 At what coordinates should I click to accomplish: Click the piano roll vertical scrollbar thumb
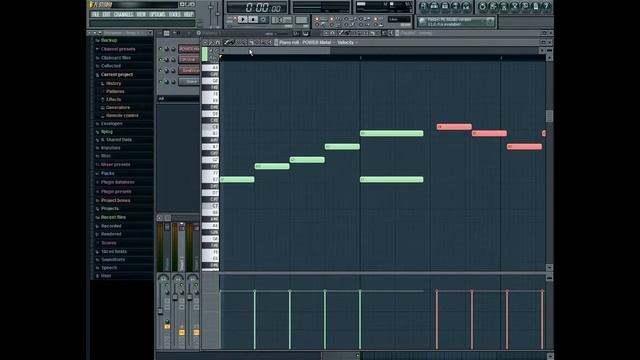click(549, 116)
